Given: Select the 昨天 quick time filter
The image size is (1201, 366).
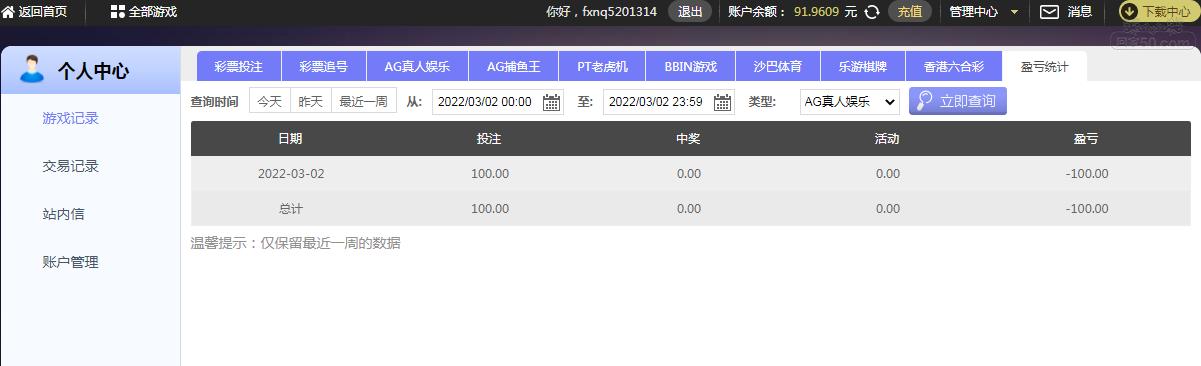Looking at the screenshot, I should [x=311, y=101].
